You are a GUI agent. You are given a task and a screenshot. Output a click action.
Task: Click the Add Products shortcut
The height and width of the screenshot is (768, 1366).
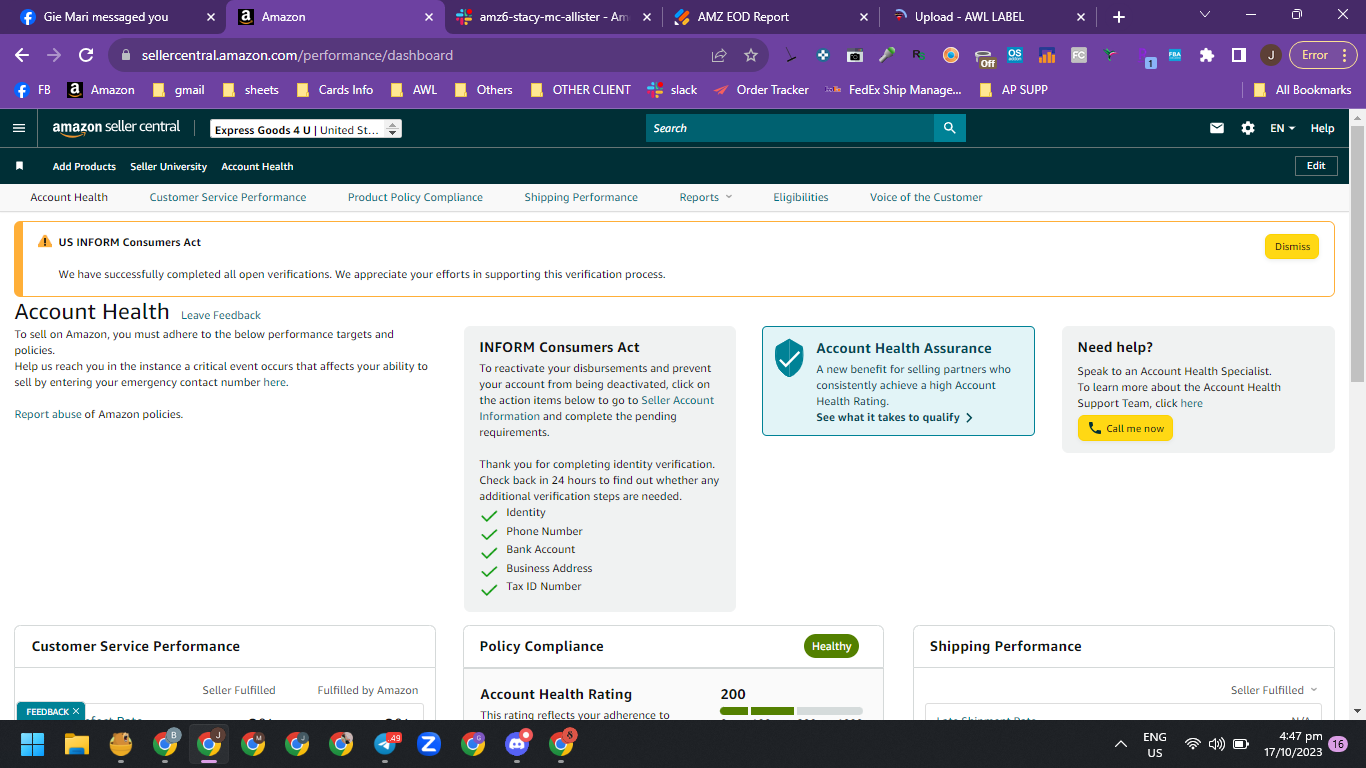[x=84, y=166]
